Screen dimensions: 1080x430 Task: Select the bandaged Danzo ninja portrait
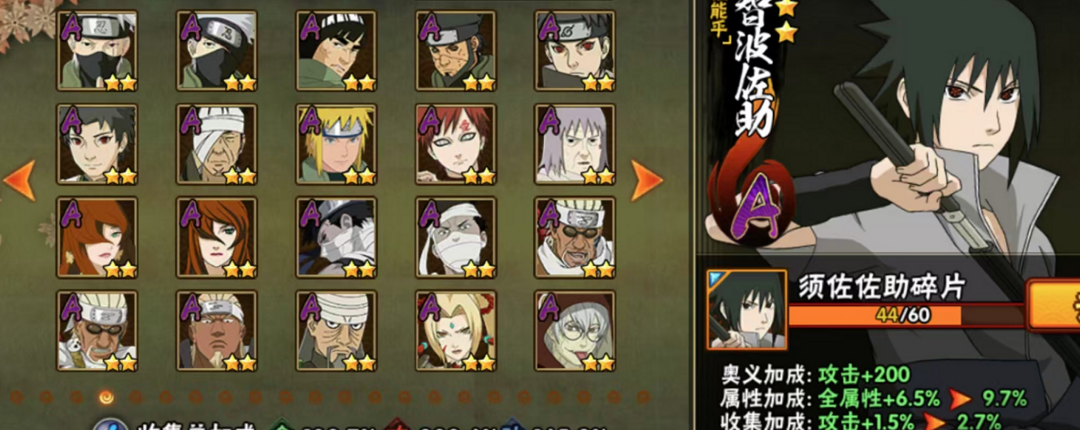[216, 143]
